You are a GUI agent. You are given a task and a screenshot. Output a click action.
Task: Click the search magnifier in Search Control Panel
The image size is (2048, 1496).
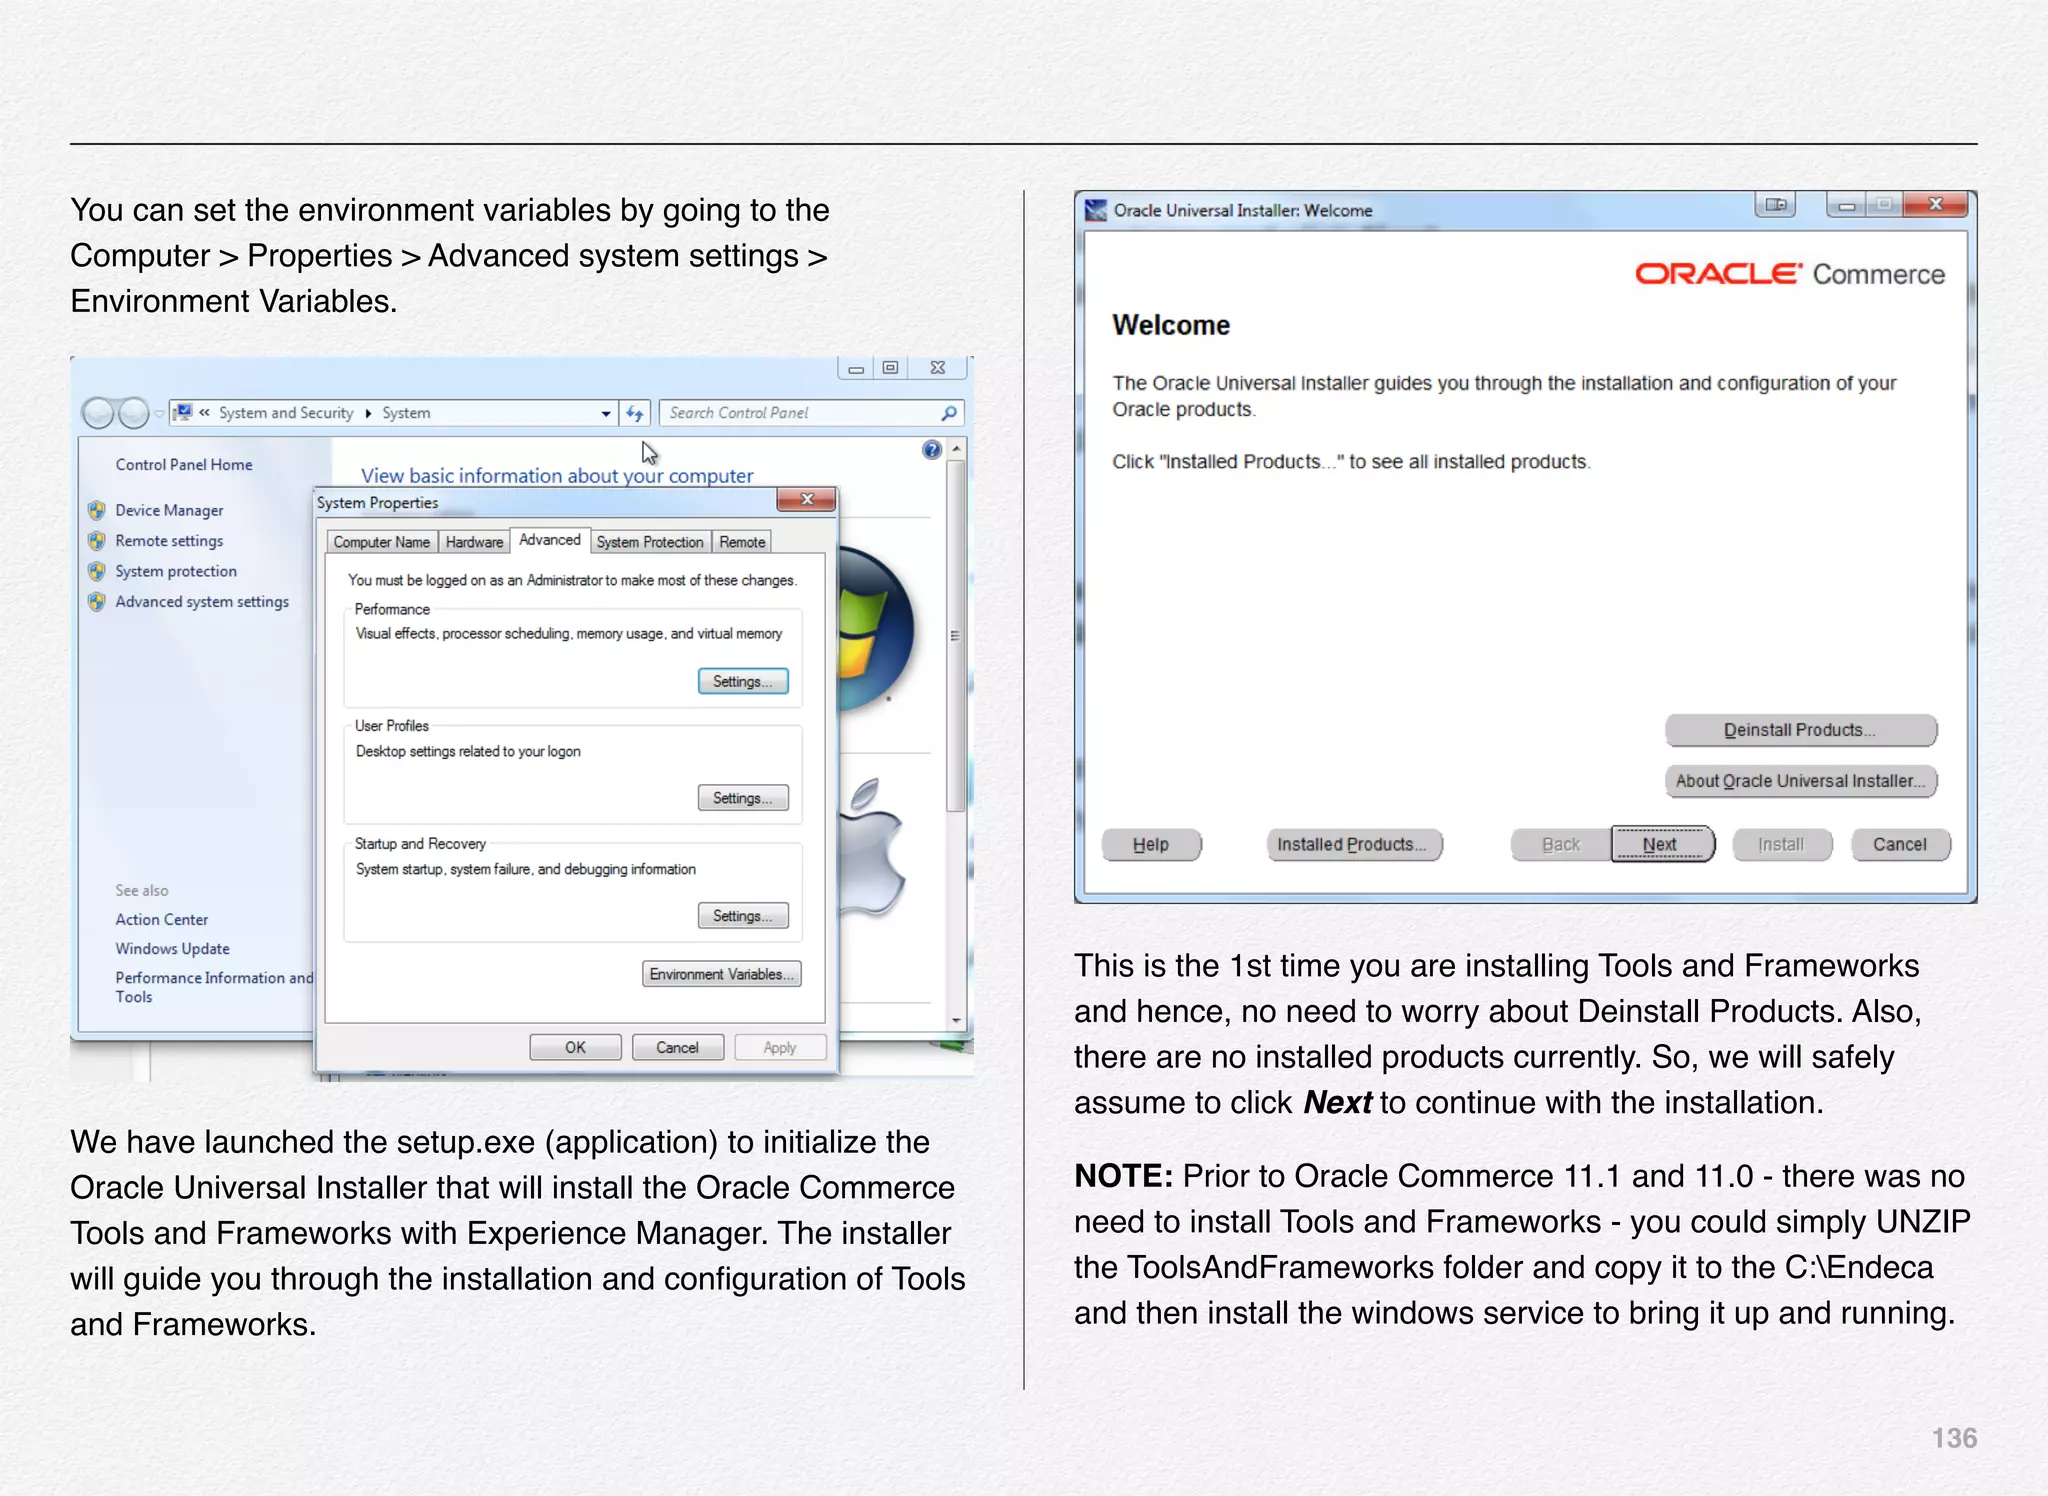pyautogui.click(x=948, y=413)
